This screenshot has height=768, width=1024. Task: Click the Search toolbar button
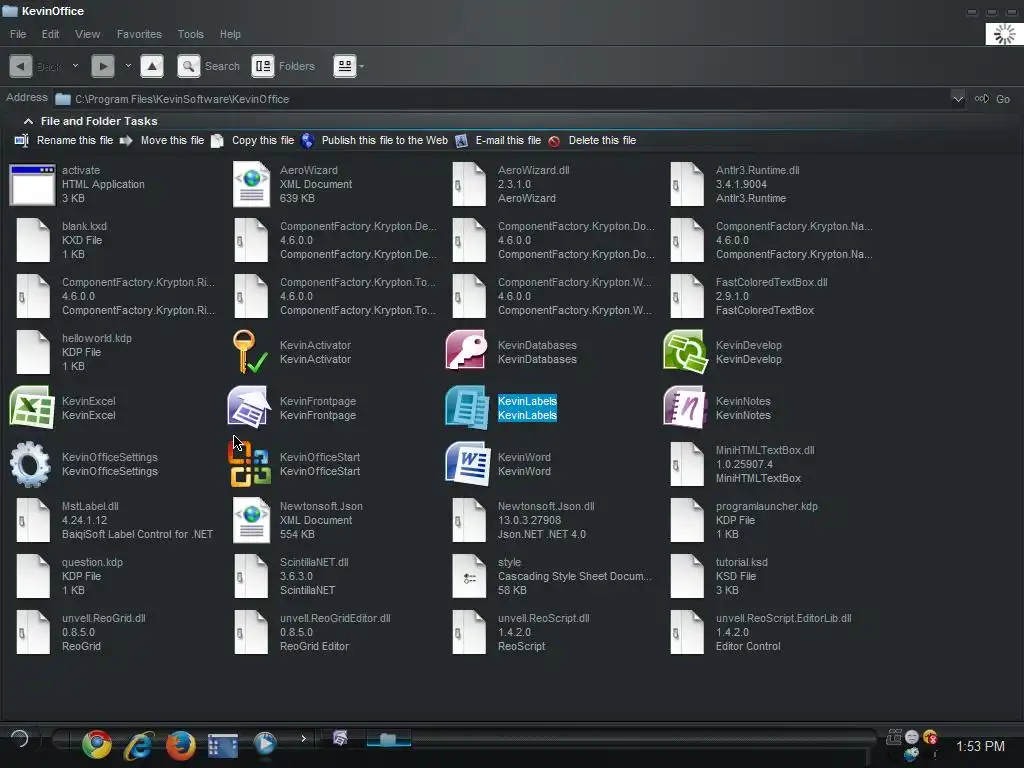pos(208,66)
